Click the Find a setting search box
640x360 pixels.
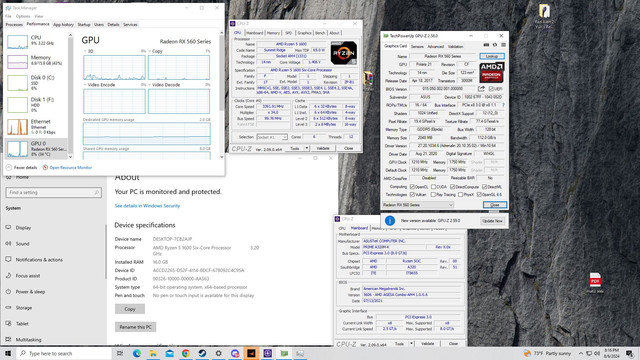tap(53, 192)
